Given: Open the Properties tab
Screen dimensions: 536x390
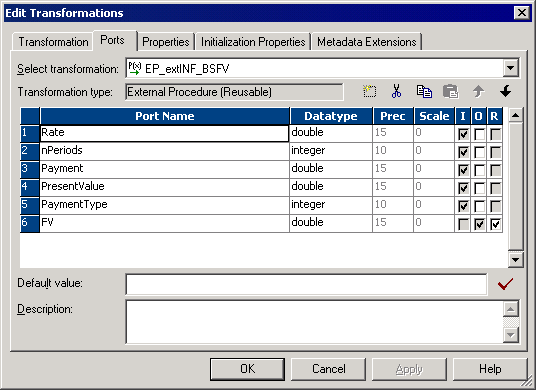Looking at the screenshot, I should (166, 42).
